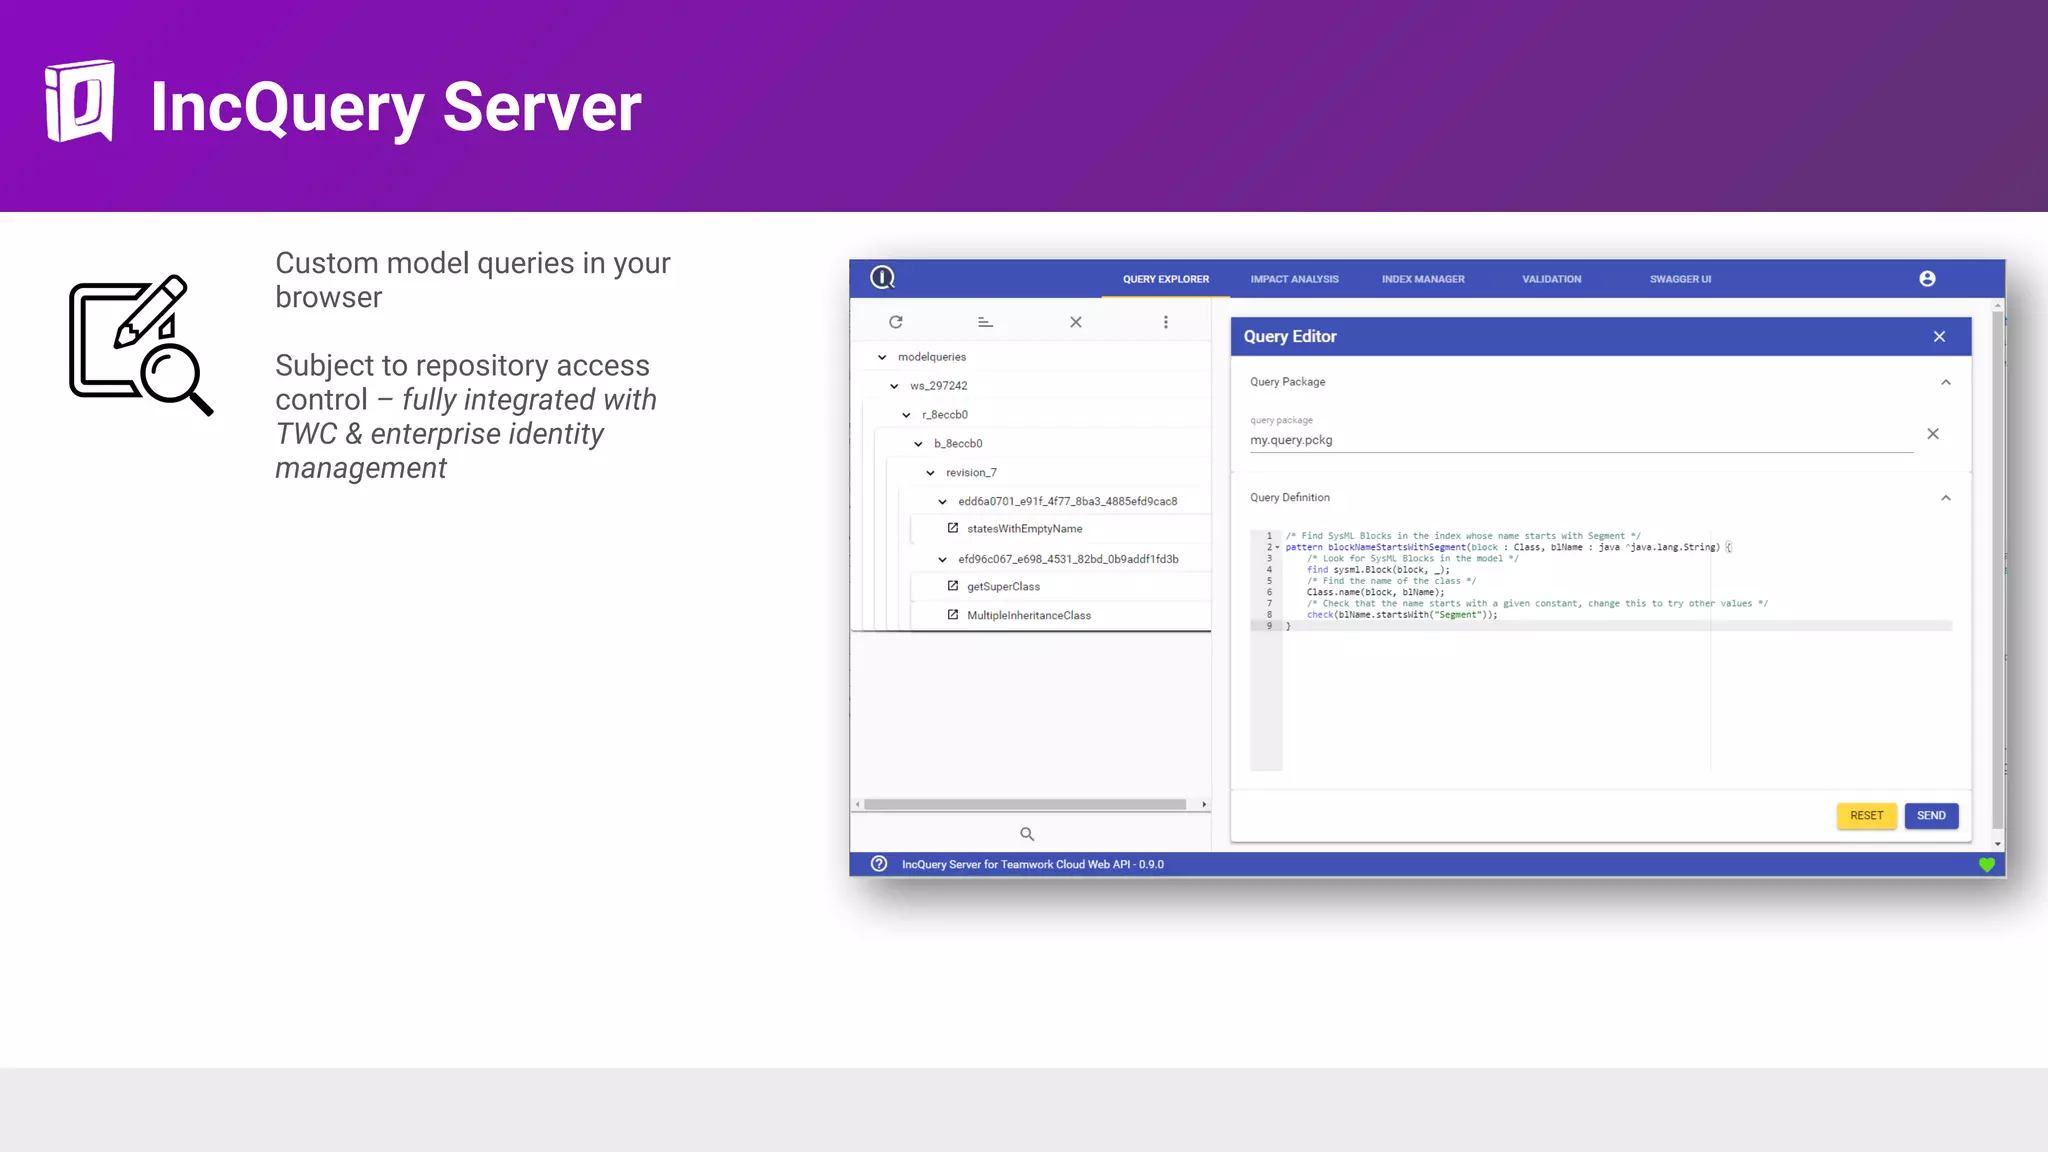The height and width of the screenshot is (1152, 2048).
Task: Click the X icon in the tree toolbar
Action: pyautogui.click(x=1076, y=322)
